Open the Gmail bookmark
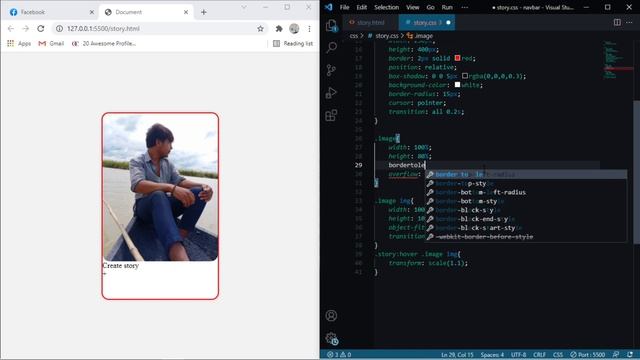This screenshot has width=640, height=360. pyautogui.click(x=51, y=43)
